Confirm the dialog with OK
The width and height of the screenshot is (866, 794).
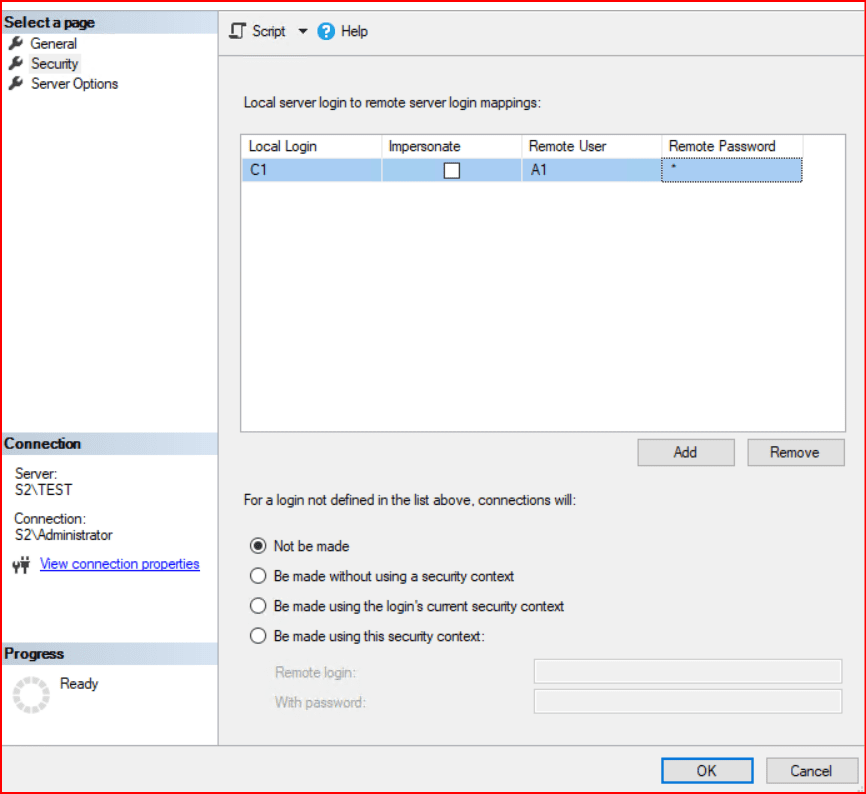(x=706, y=770)
